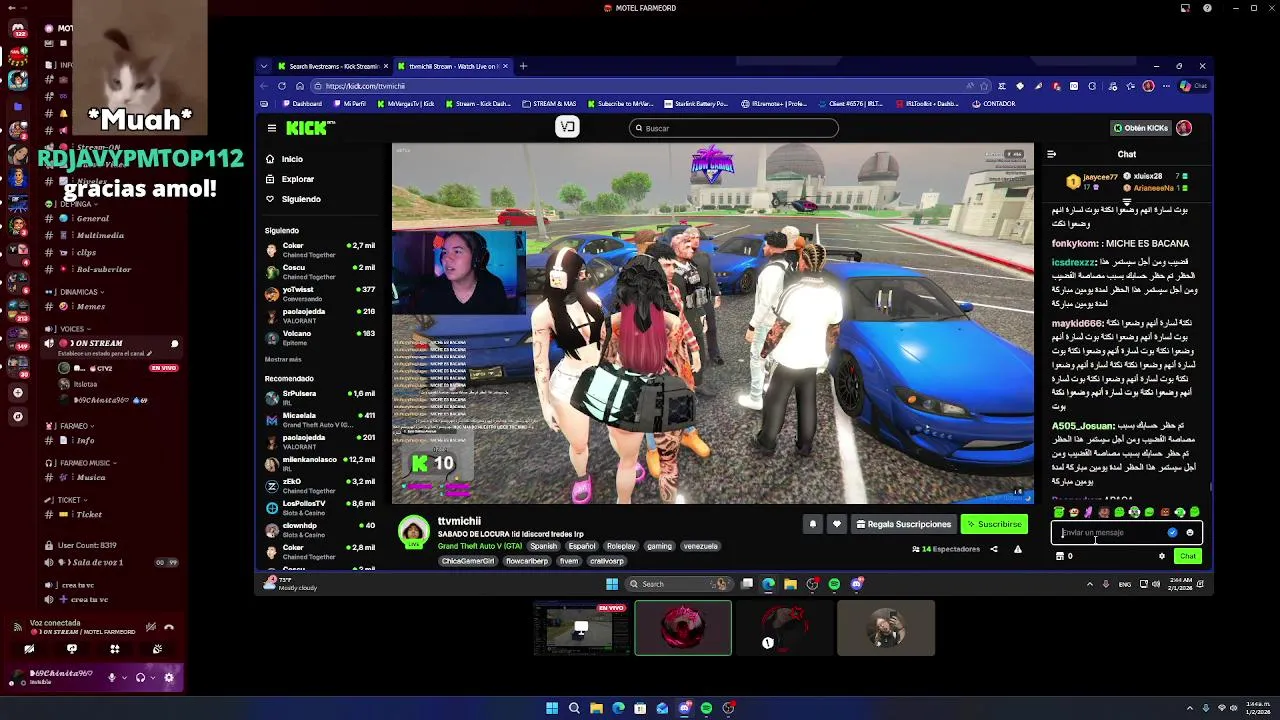Select the Roleplay tag
The height and width of the screenshot is (720, 1280).
[621, 546]
